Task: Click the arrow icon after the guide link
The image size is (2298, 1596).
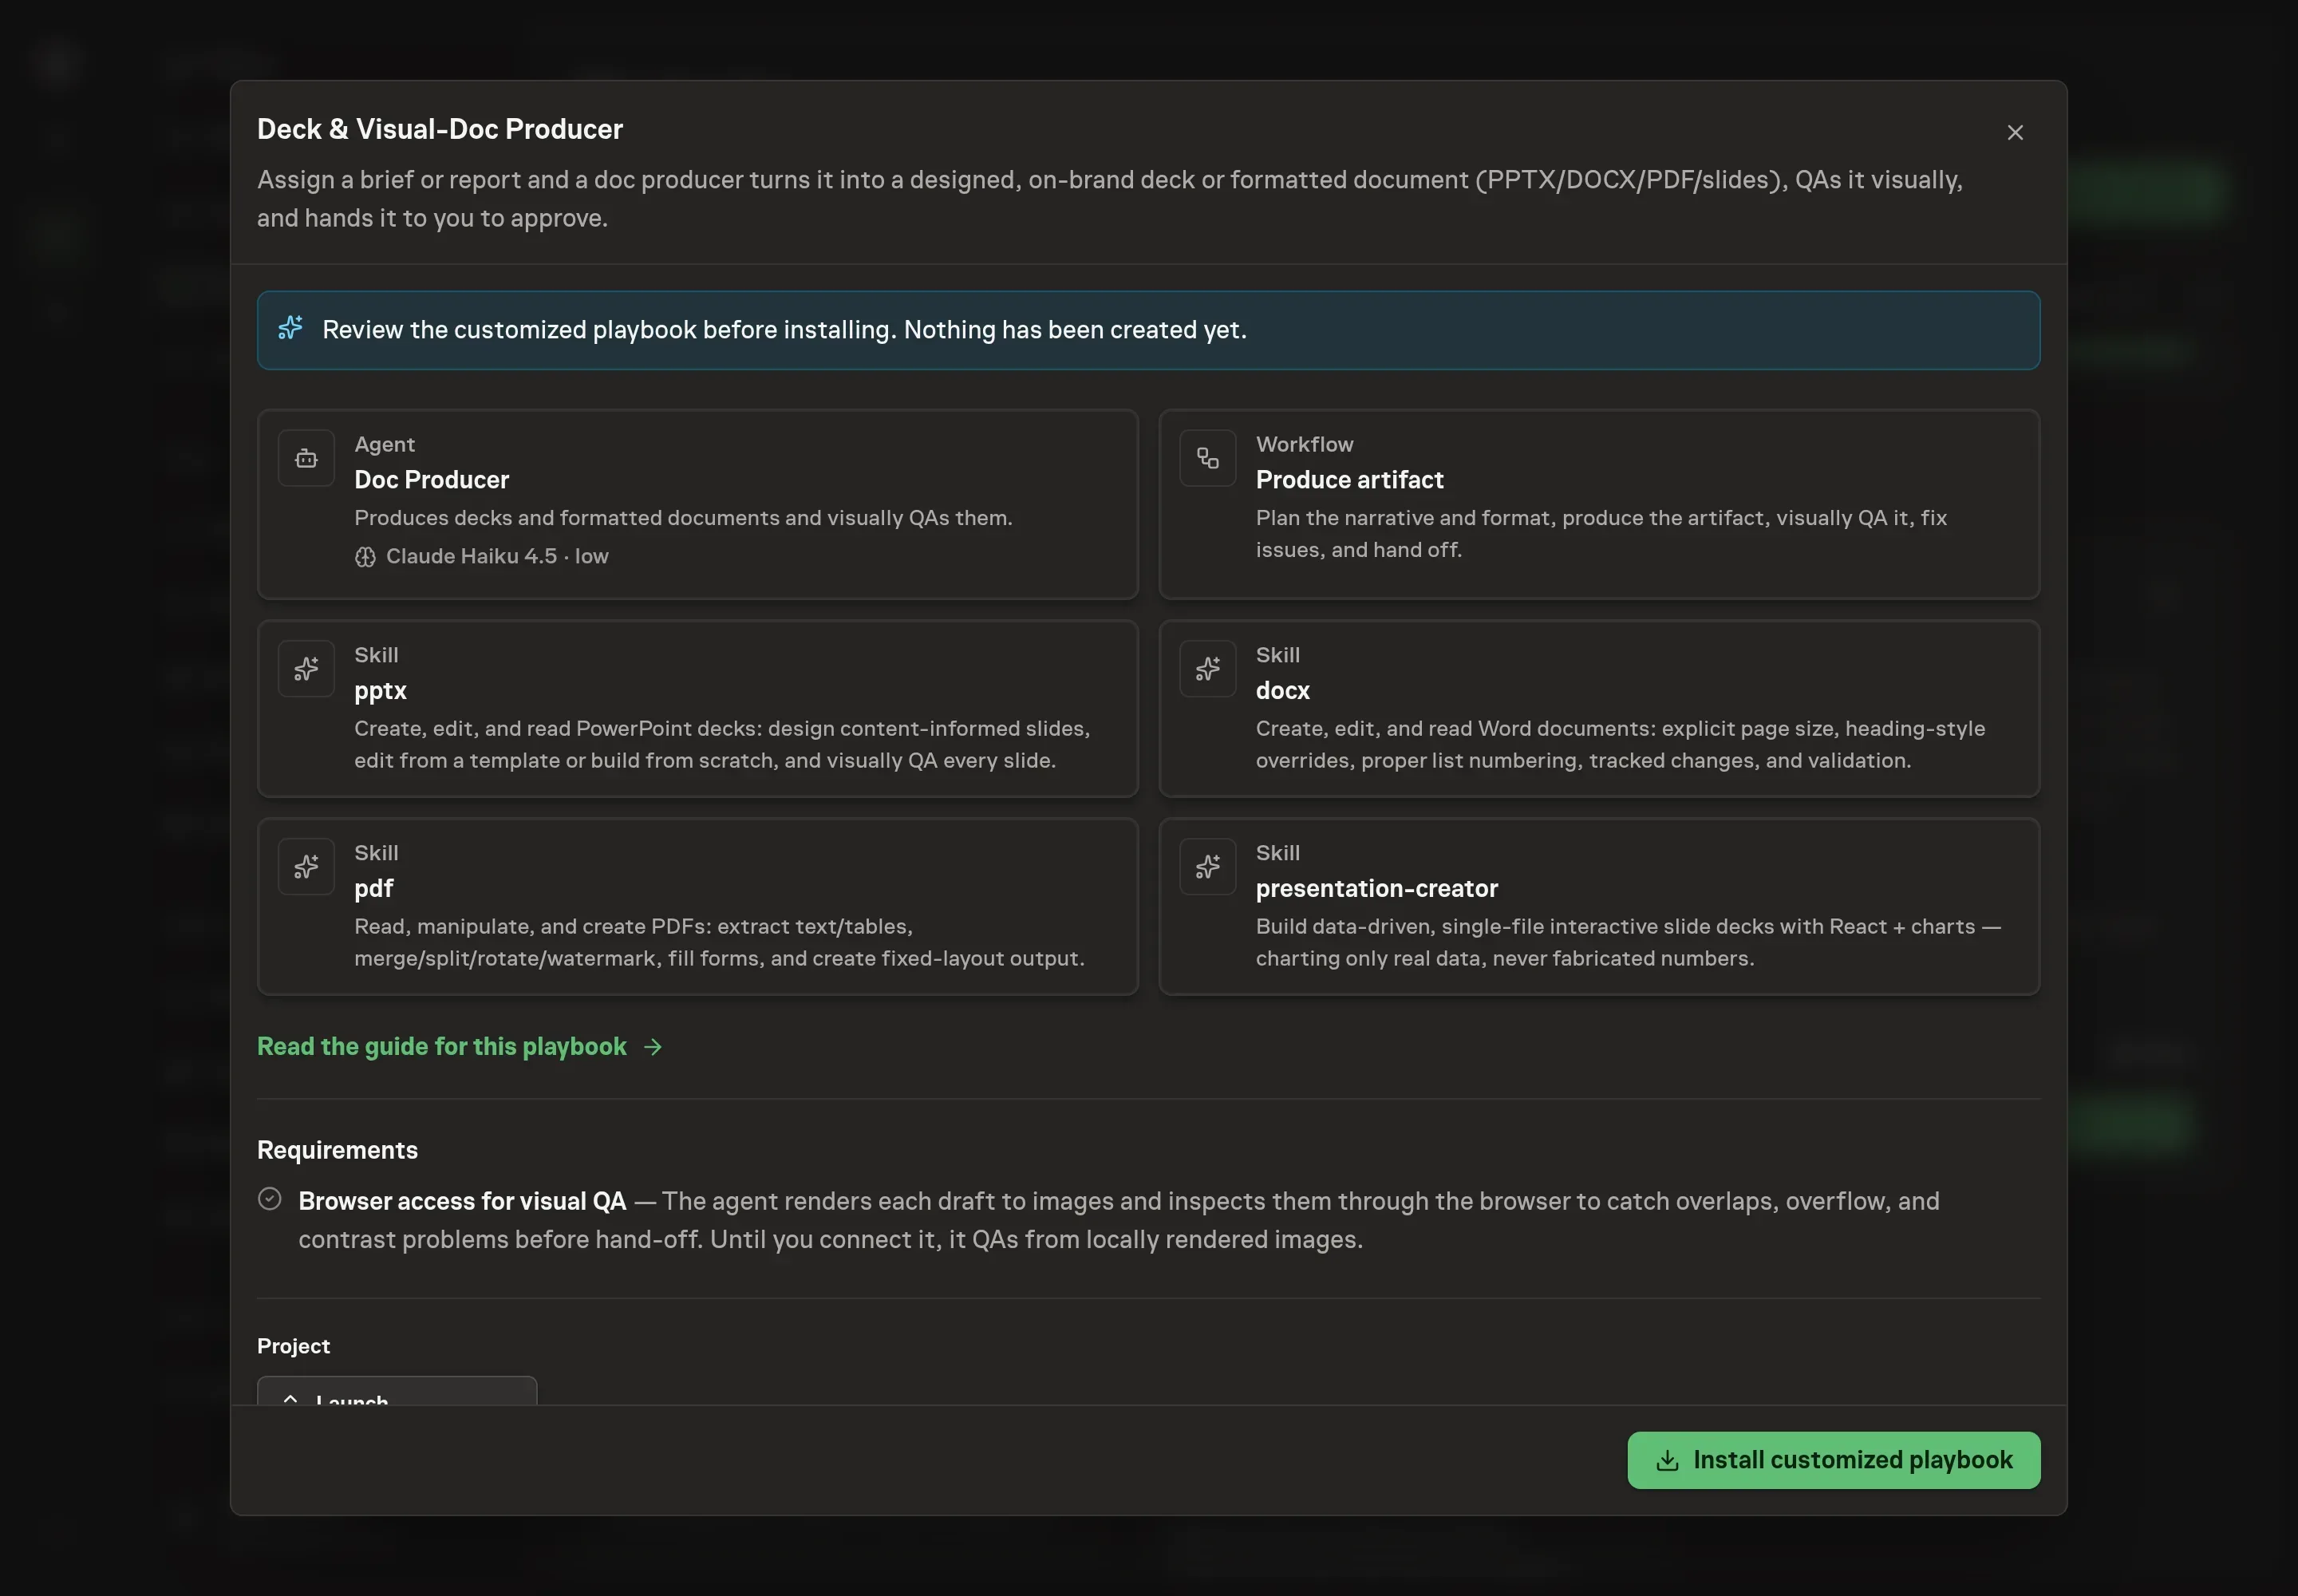Action: tap(653, 1047)
